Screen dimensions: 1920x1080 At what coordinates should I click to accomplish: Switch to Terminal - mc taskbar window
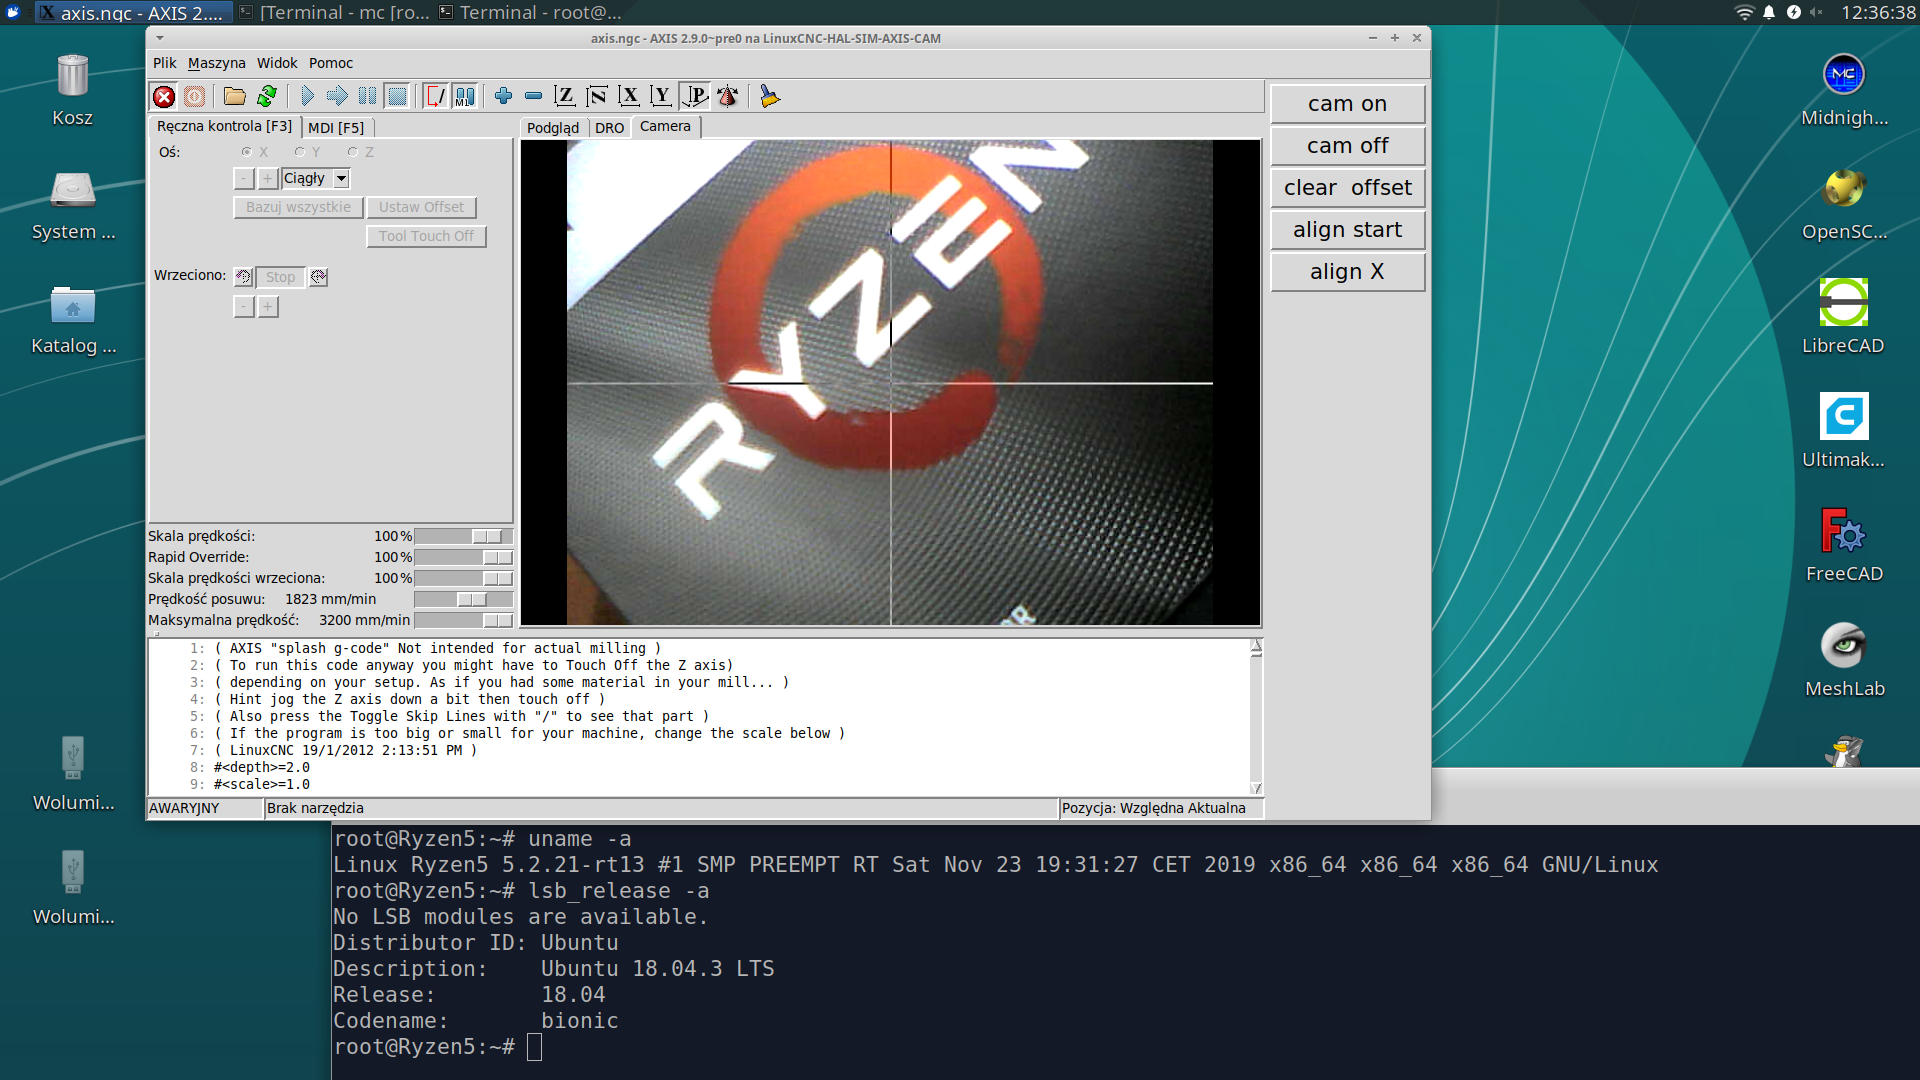click(x=335, y=12)
